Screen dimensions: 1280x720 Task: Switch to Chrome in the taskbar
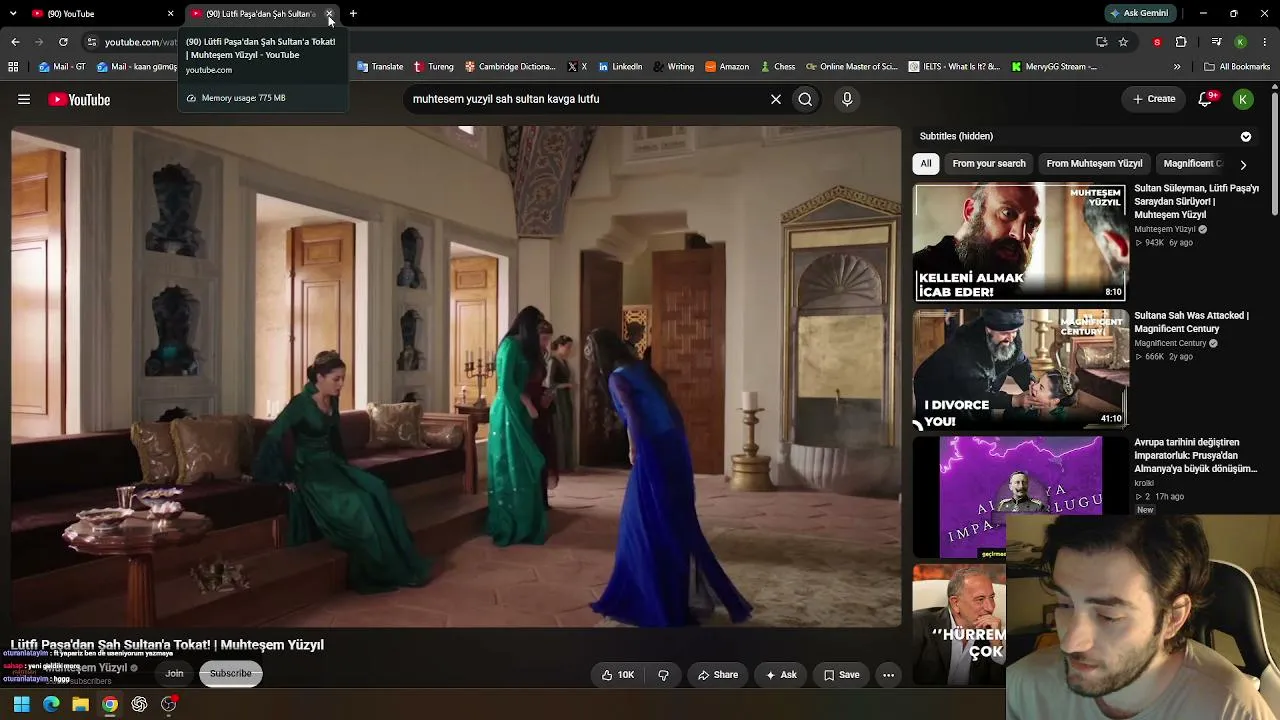click(110, 704)
